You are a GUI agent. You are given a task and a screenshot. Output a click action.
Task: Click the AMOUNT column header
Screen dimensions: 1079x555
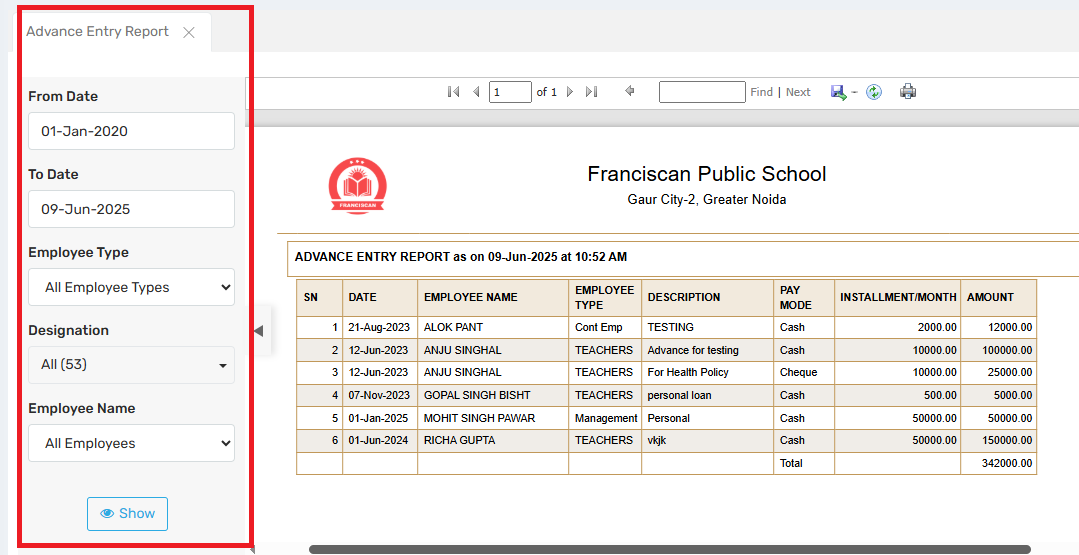pyautogui.click(x=998, y=298)
